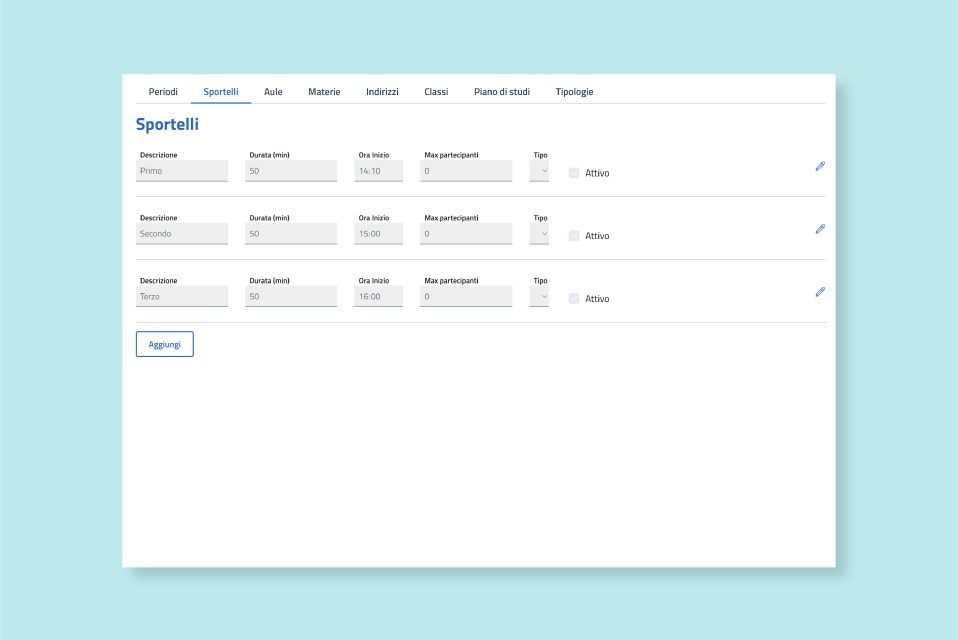The height and width of the screenshot is (640, 958).
Task: Click the Descrizione field containing Secondo
Action: pyautogui.click(x=182, y=234)
